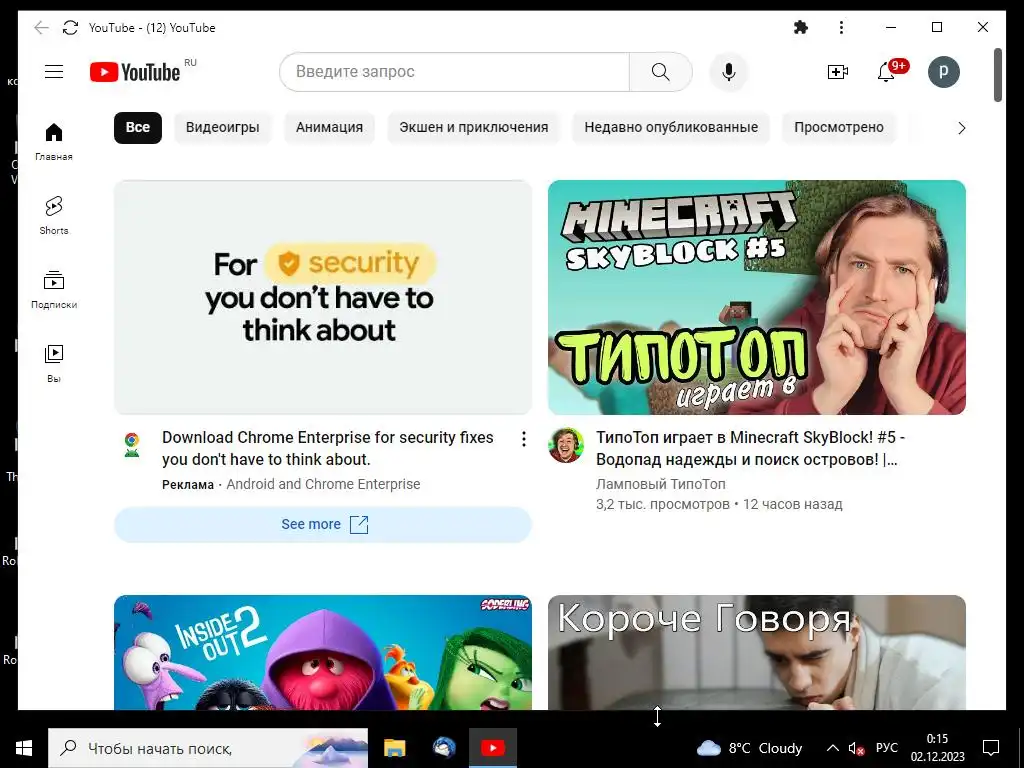Click the Windows taskbar search box
1024x768 pixels.
click(208, 748)
